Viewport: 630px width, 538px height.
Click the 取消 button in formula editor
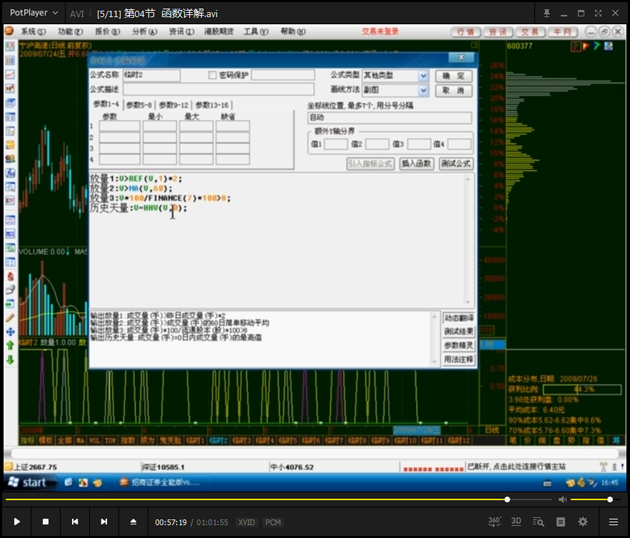pyautogui.click(x=453, y=91)
